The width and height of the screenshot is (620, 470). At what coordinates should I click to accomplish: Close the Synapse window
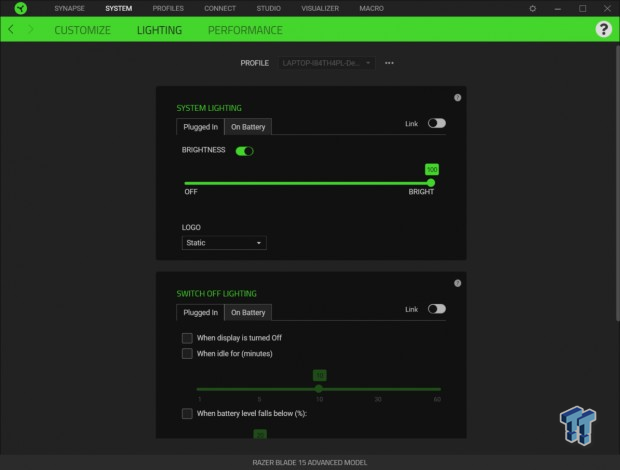(607, 8)
